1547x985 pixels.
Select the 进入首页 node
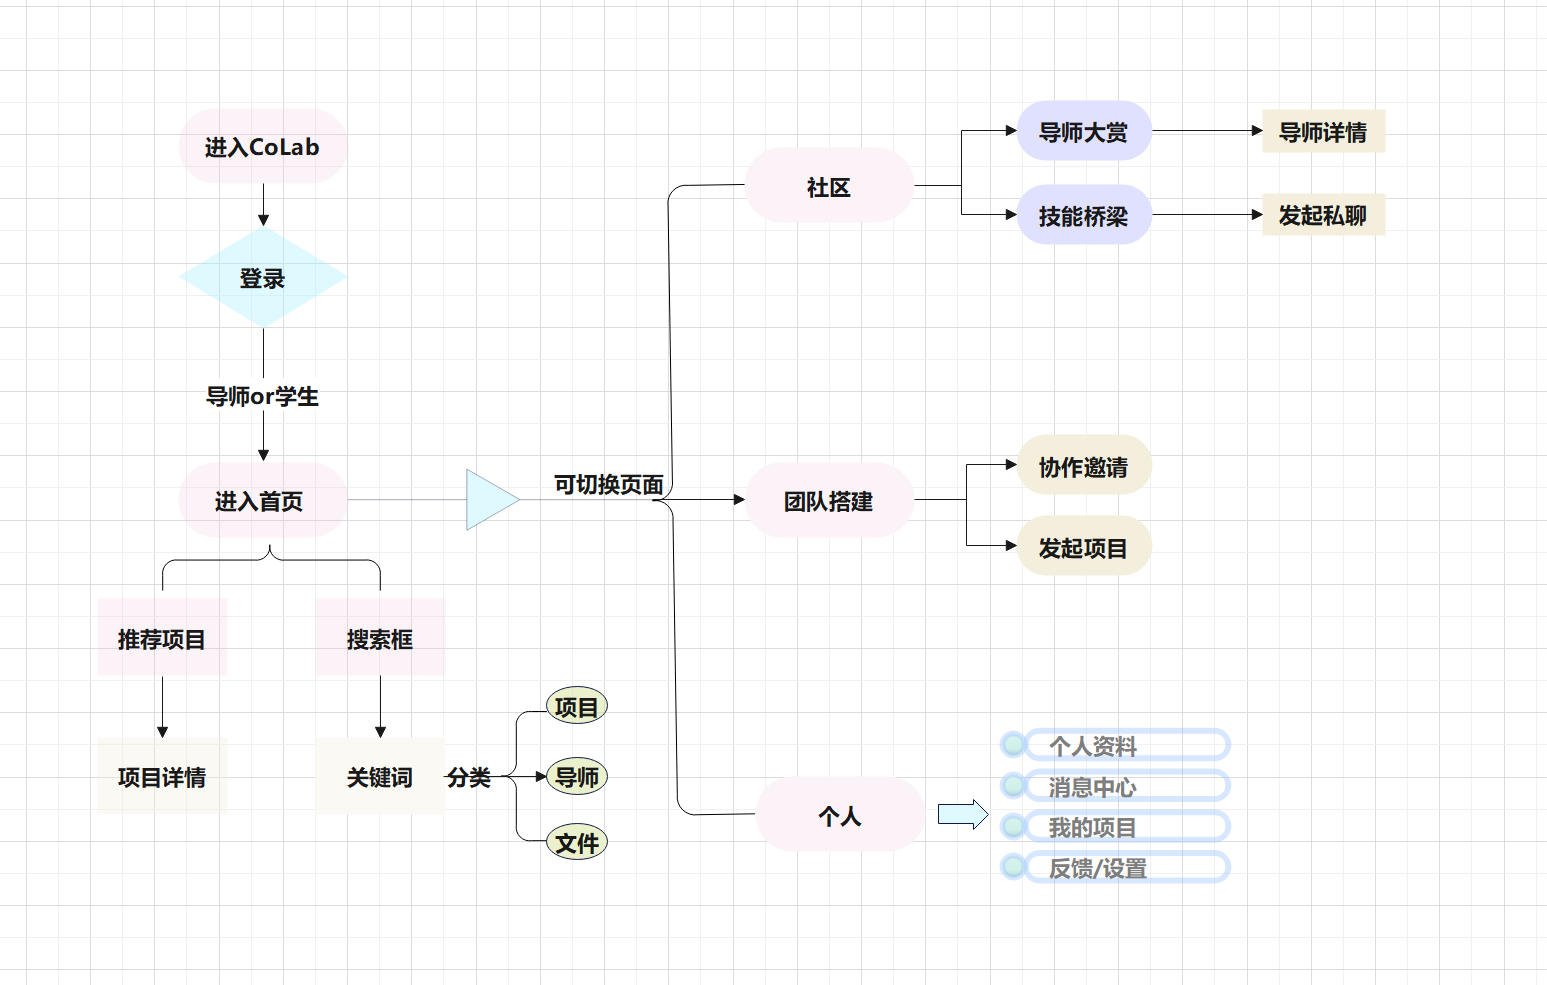point(263,500)
